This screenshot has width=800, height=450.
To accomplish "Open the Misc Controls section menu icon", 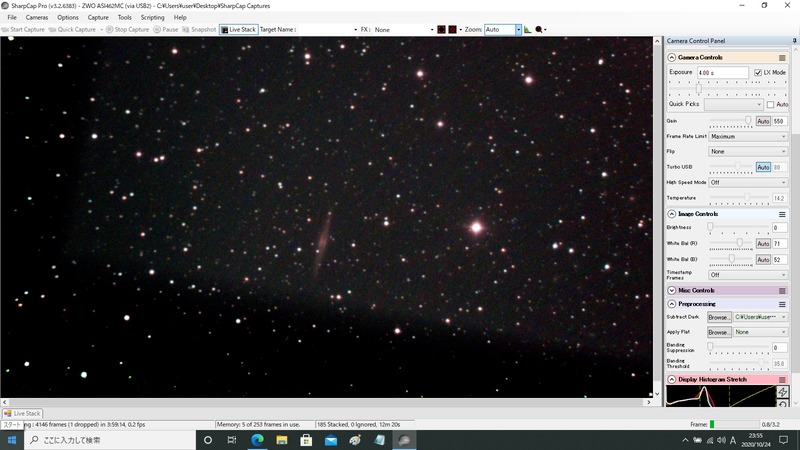I will coord(782,291).
